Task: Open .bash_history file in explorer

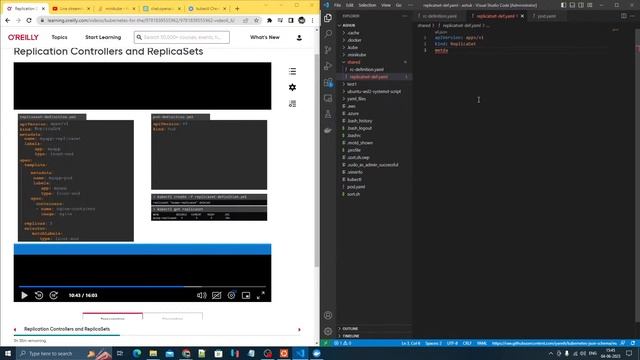Action: 360,121
